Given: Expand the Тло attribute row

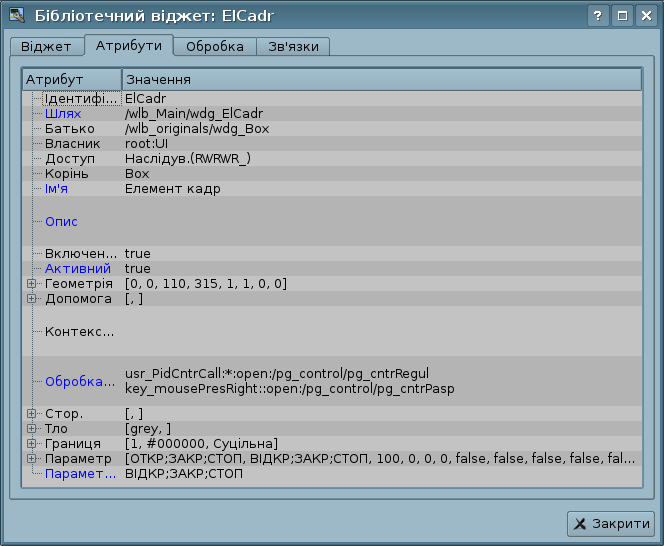Looking at the screenshot, I should point(32,428).
